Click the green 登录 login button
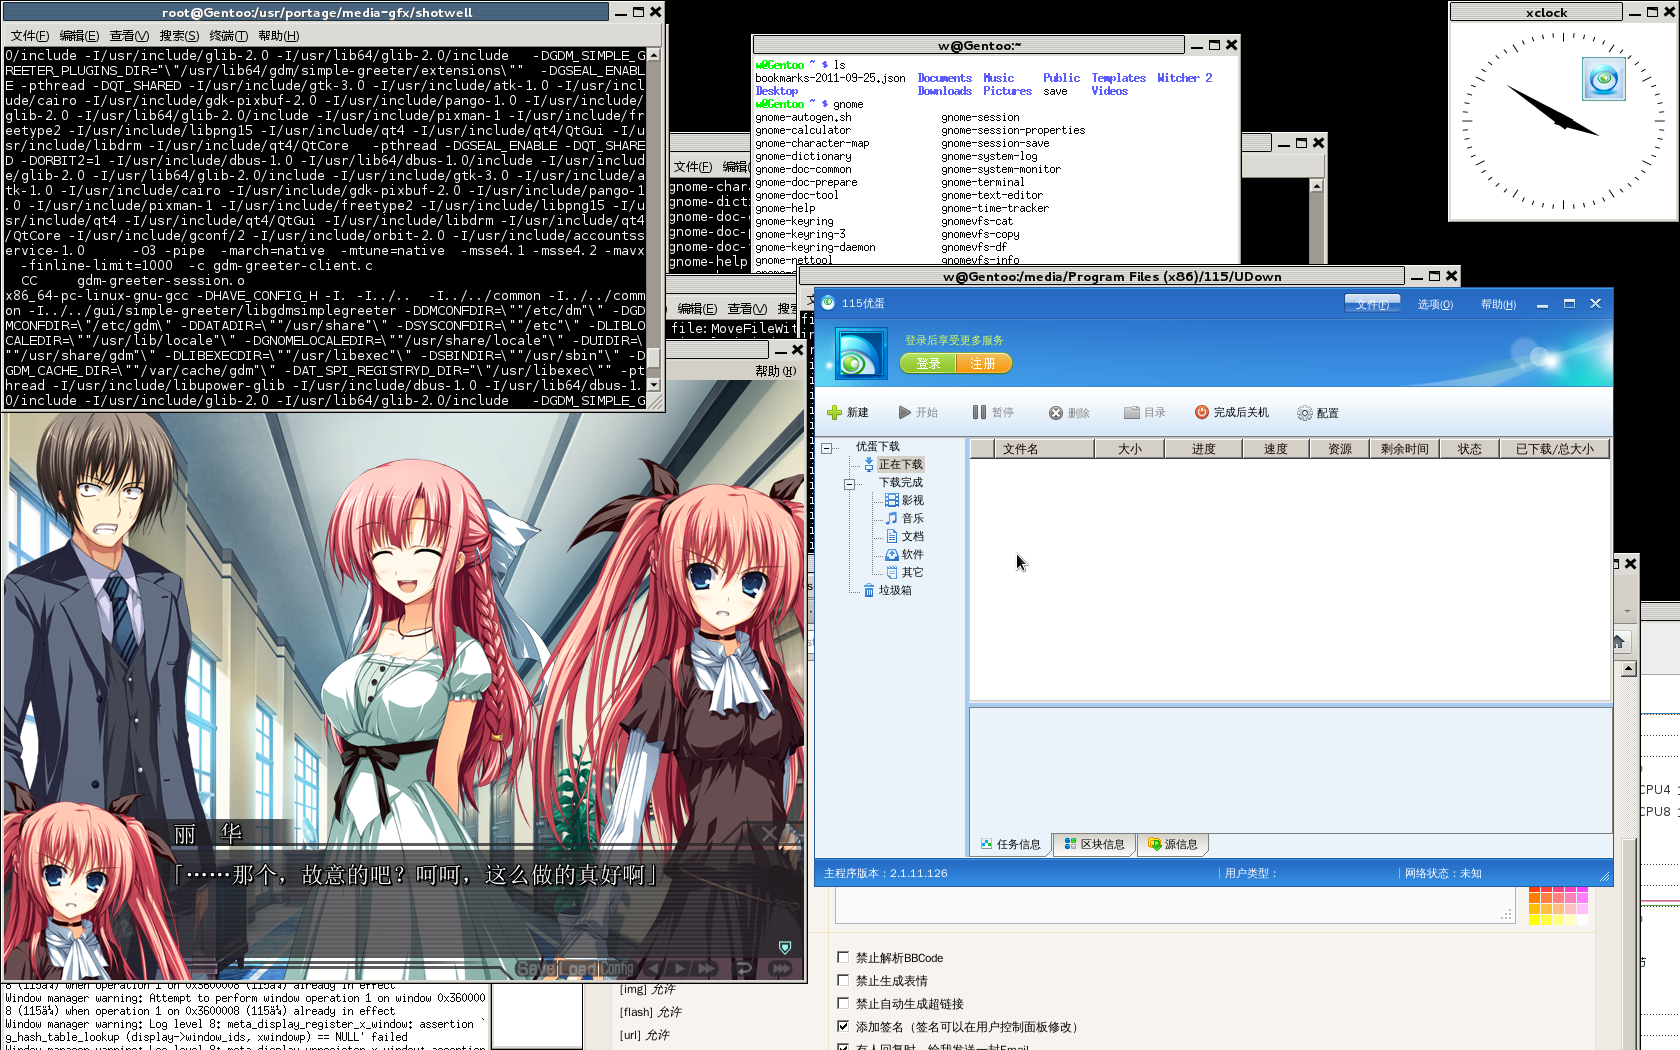 [x=928, y=363]
